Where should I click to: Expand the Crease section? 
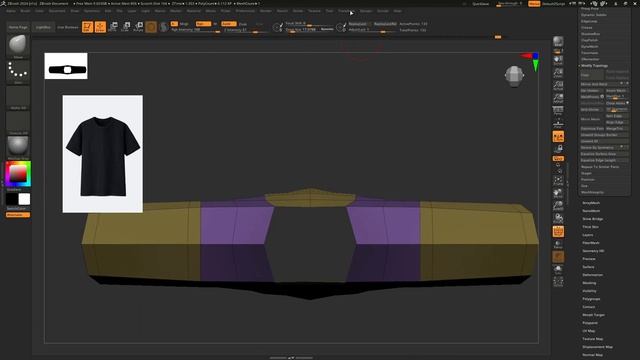click(x=587, y=27)
